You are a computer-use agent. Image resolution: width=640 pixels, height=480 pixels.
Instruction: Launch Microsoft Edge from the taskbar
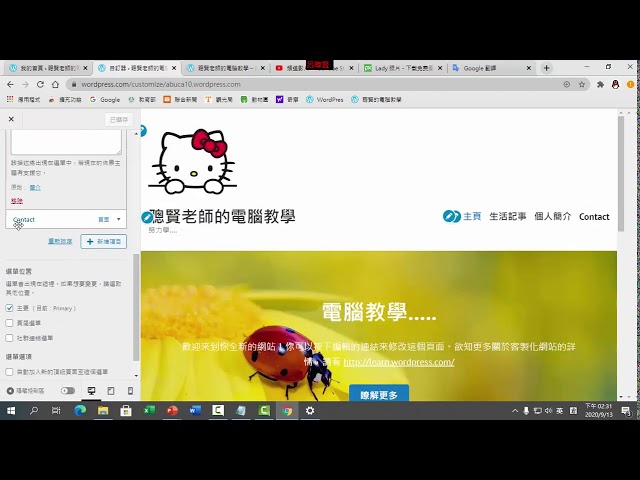[x=80, y=411]
